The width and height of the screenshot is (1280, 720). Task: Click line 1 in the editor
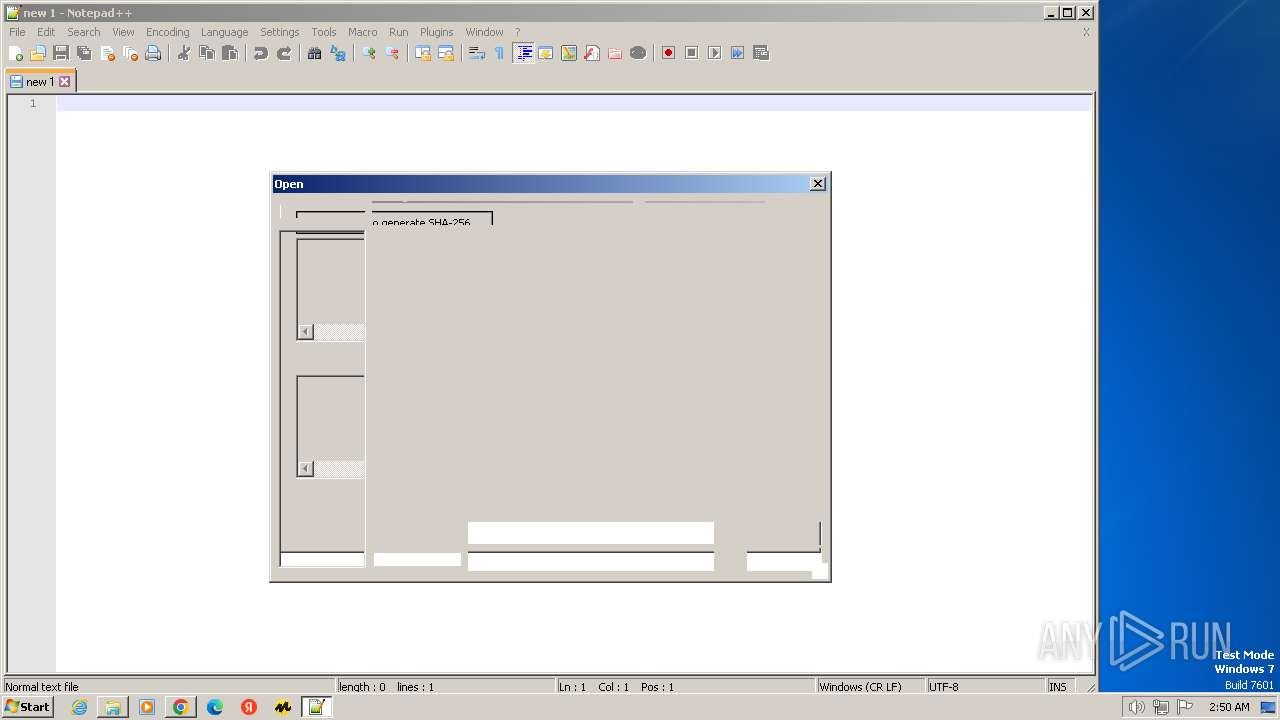[x=574, y=103]
